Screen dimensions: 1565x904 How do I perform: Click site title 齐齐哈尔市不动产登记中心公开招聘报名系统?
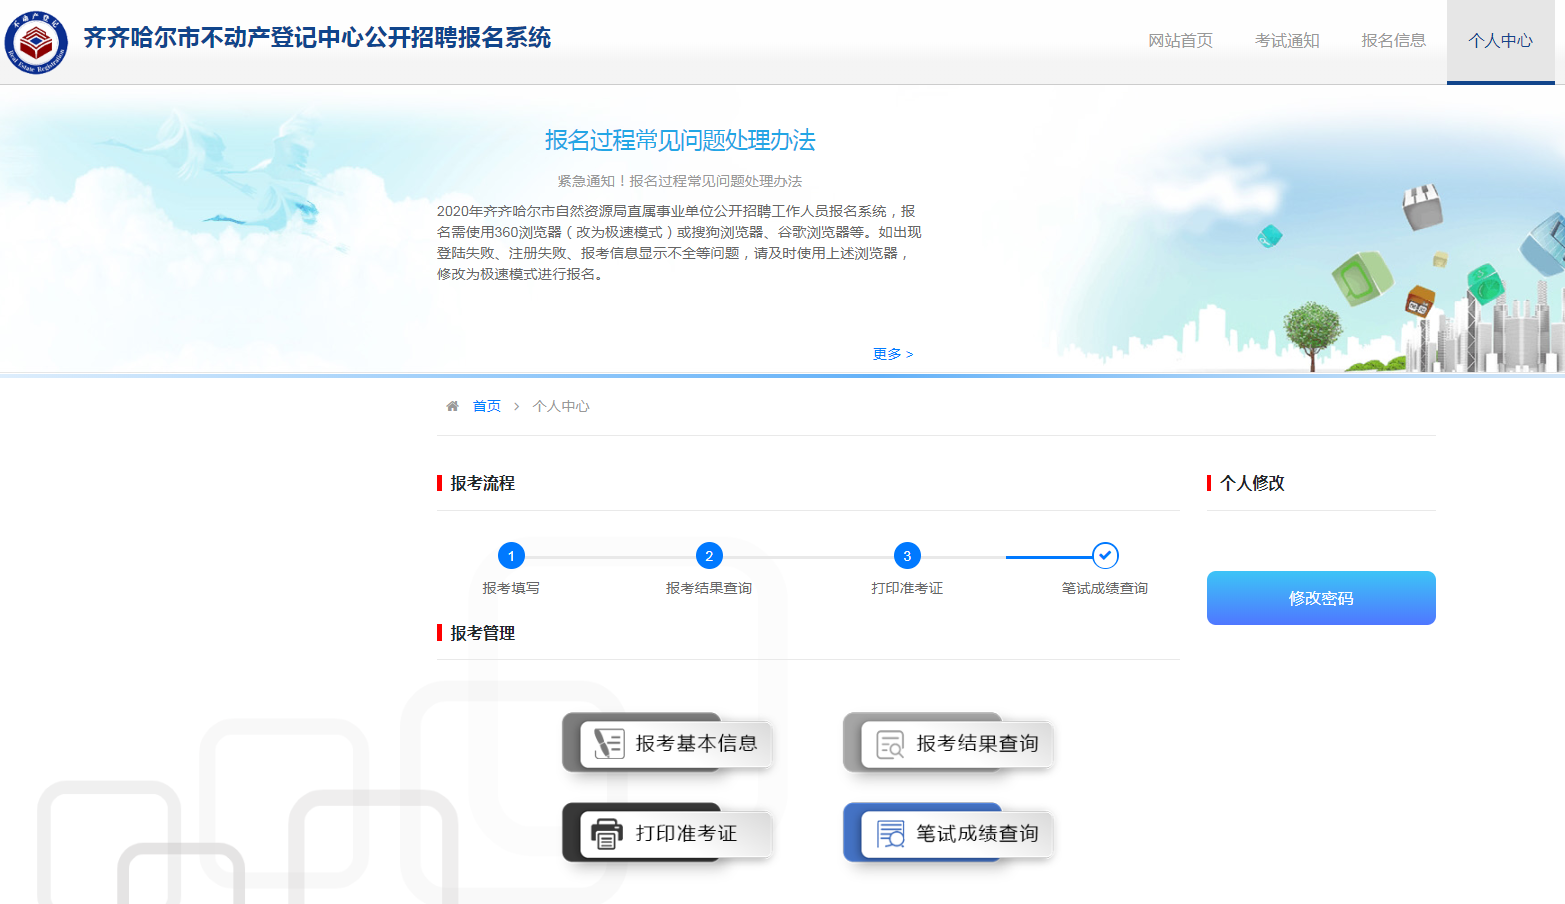tap(317, 38)
